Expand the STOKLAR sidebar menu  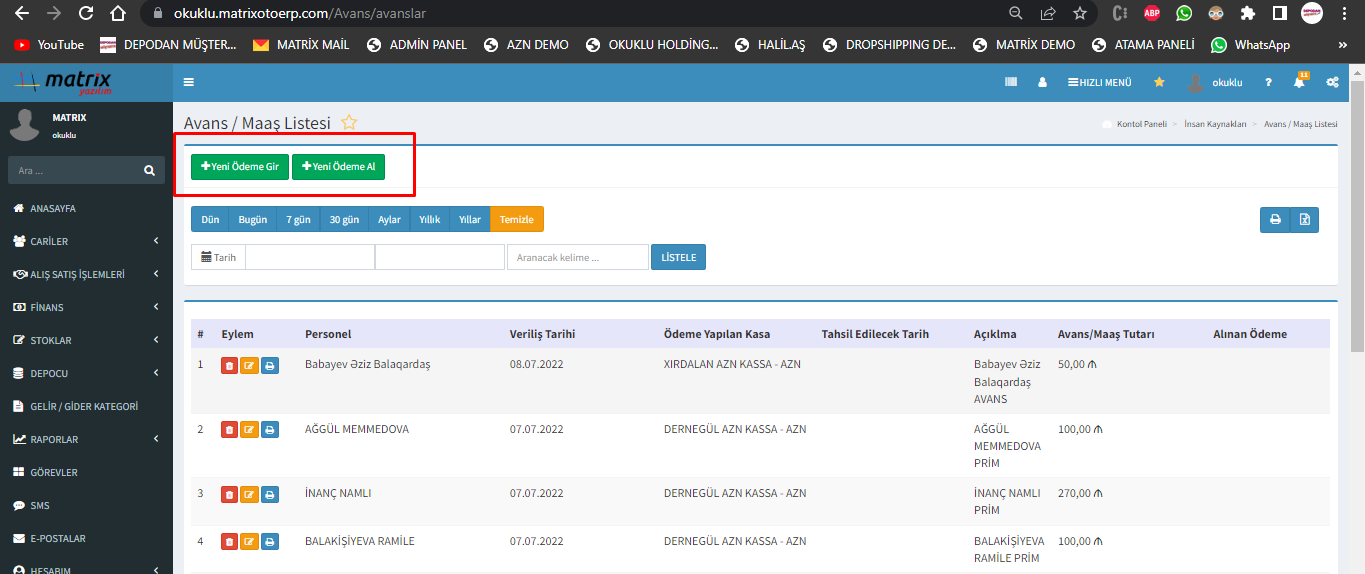point(86,340)
